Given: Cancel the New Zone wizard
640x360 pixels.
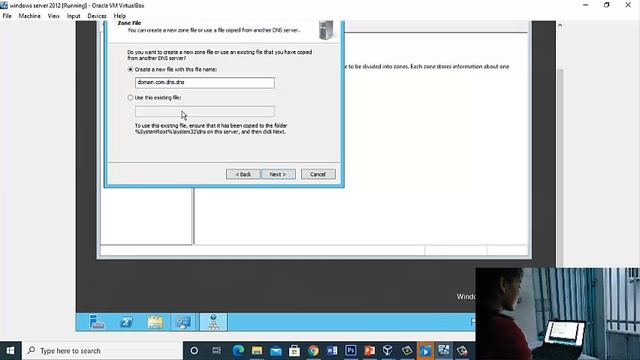Looking at the screenshot, I should [x=318, y=174].
